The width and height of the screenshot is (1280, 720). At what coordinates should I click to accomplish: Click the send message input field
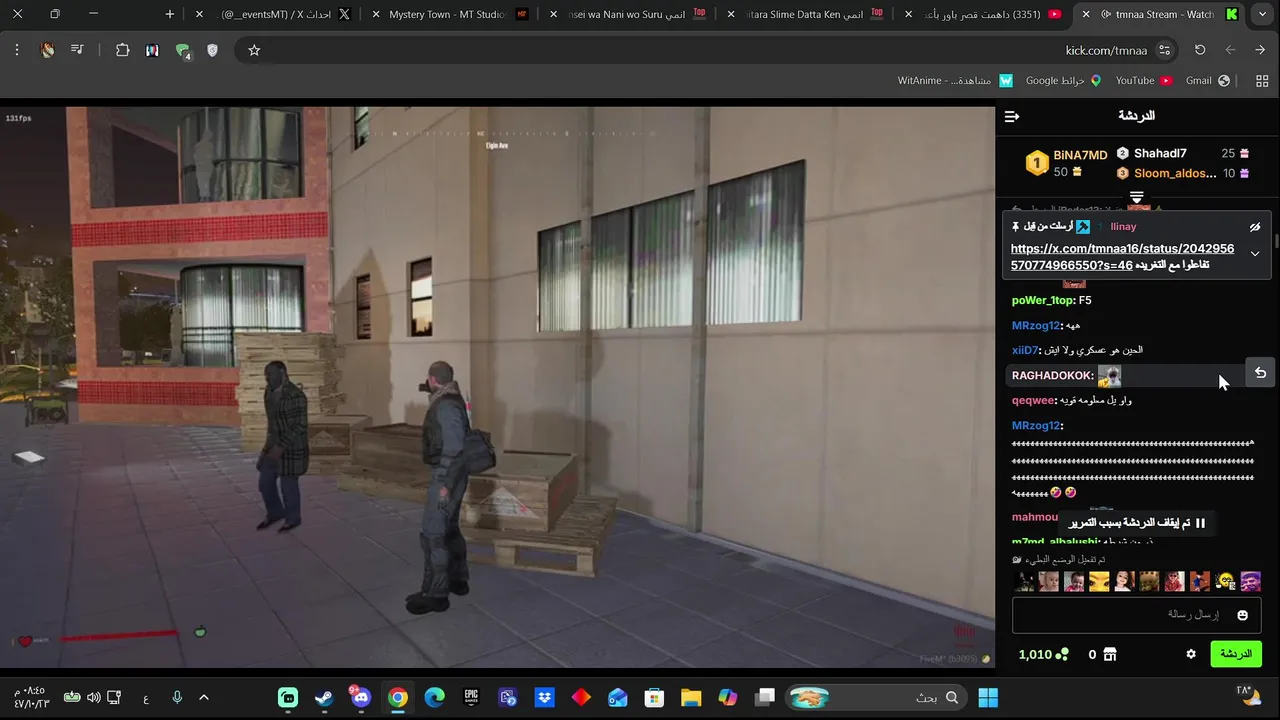1135,615
